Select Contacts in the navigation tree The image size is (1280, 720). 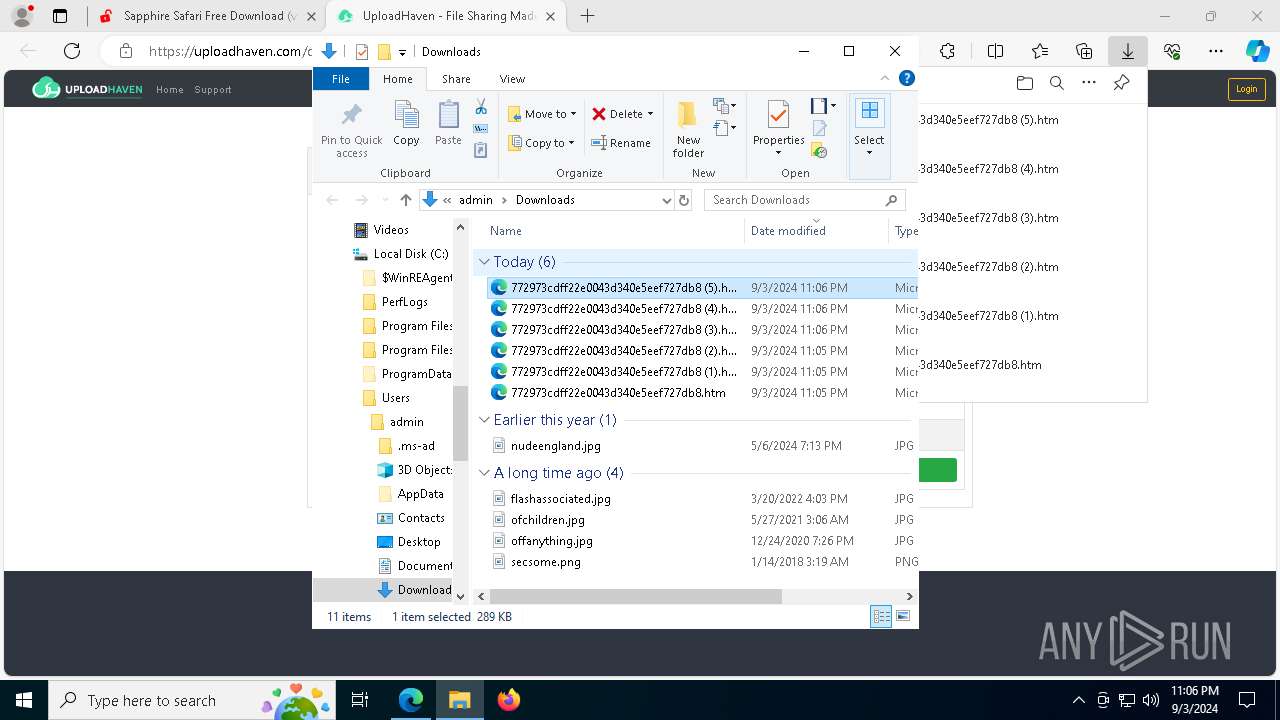pyautogui.click(x=420, y=518)
